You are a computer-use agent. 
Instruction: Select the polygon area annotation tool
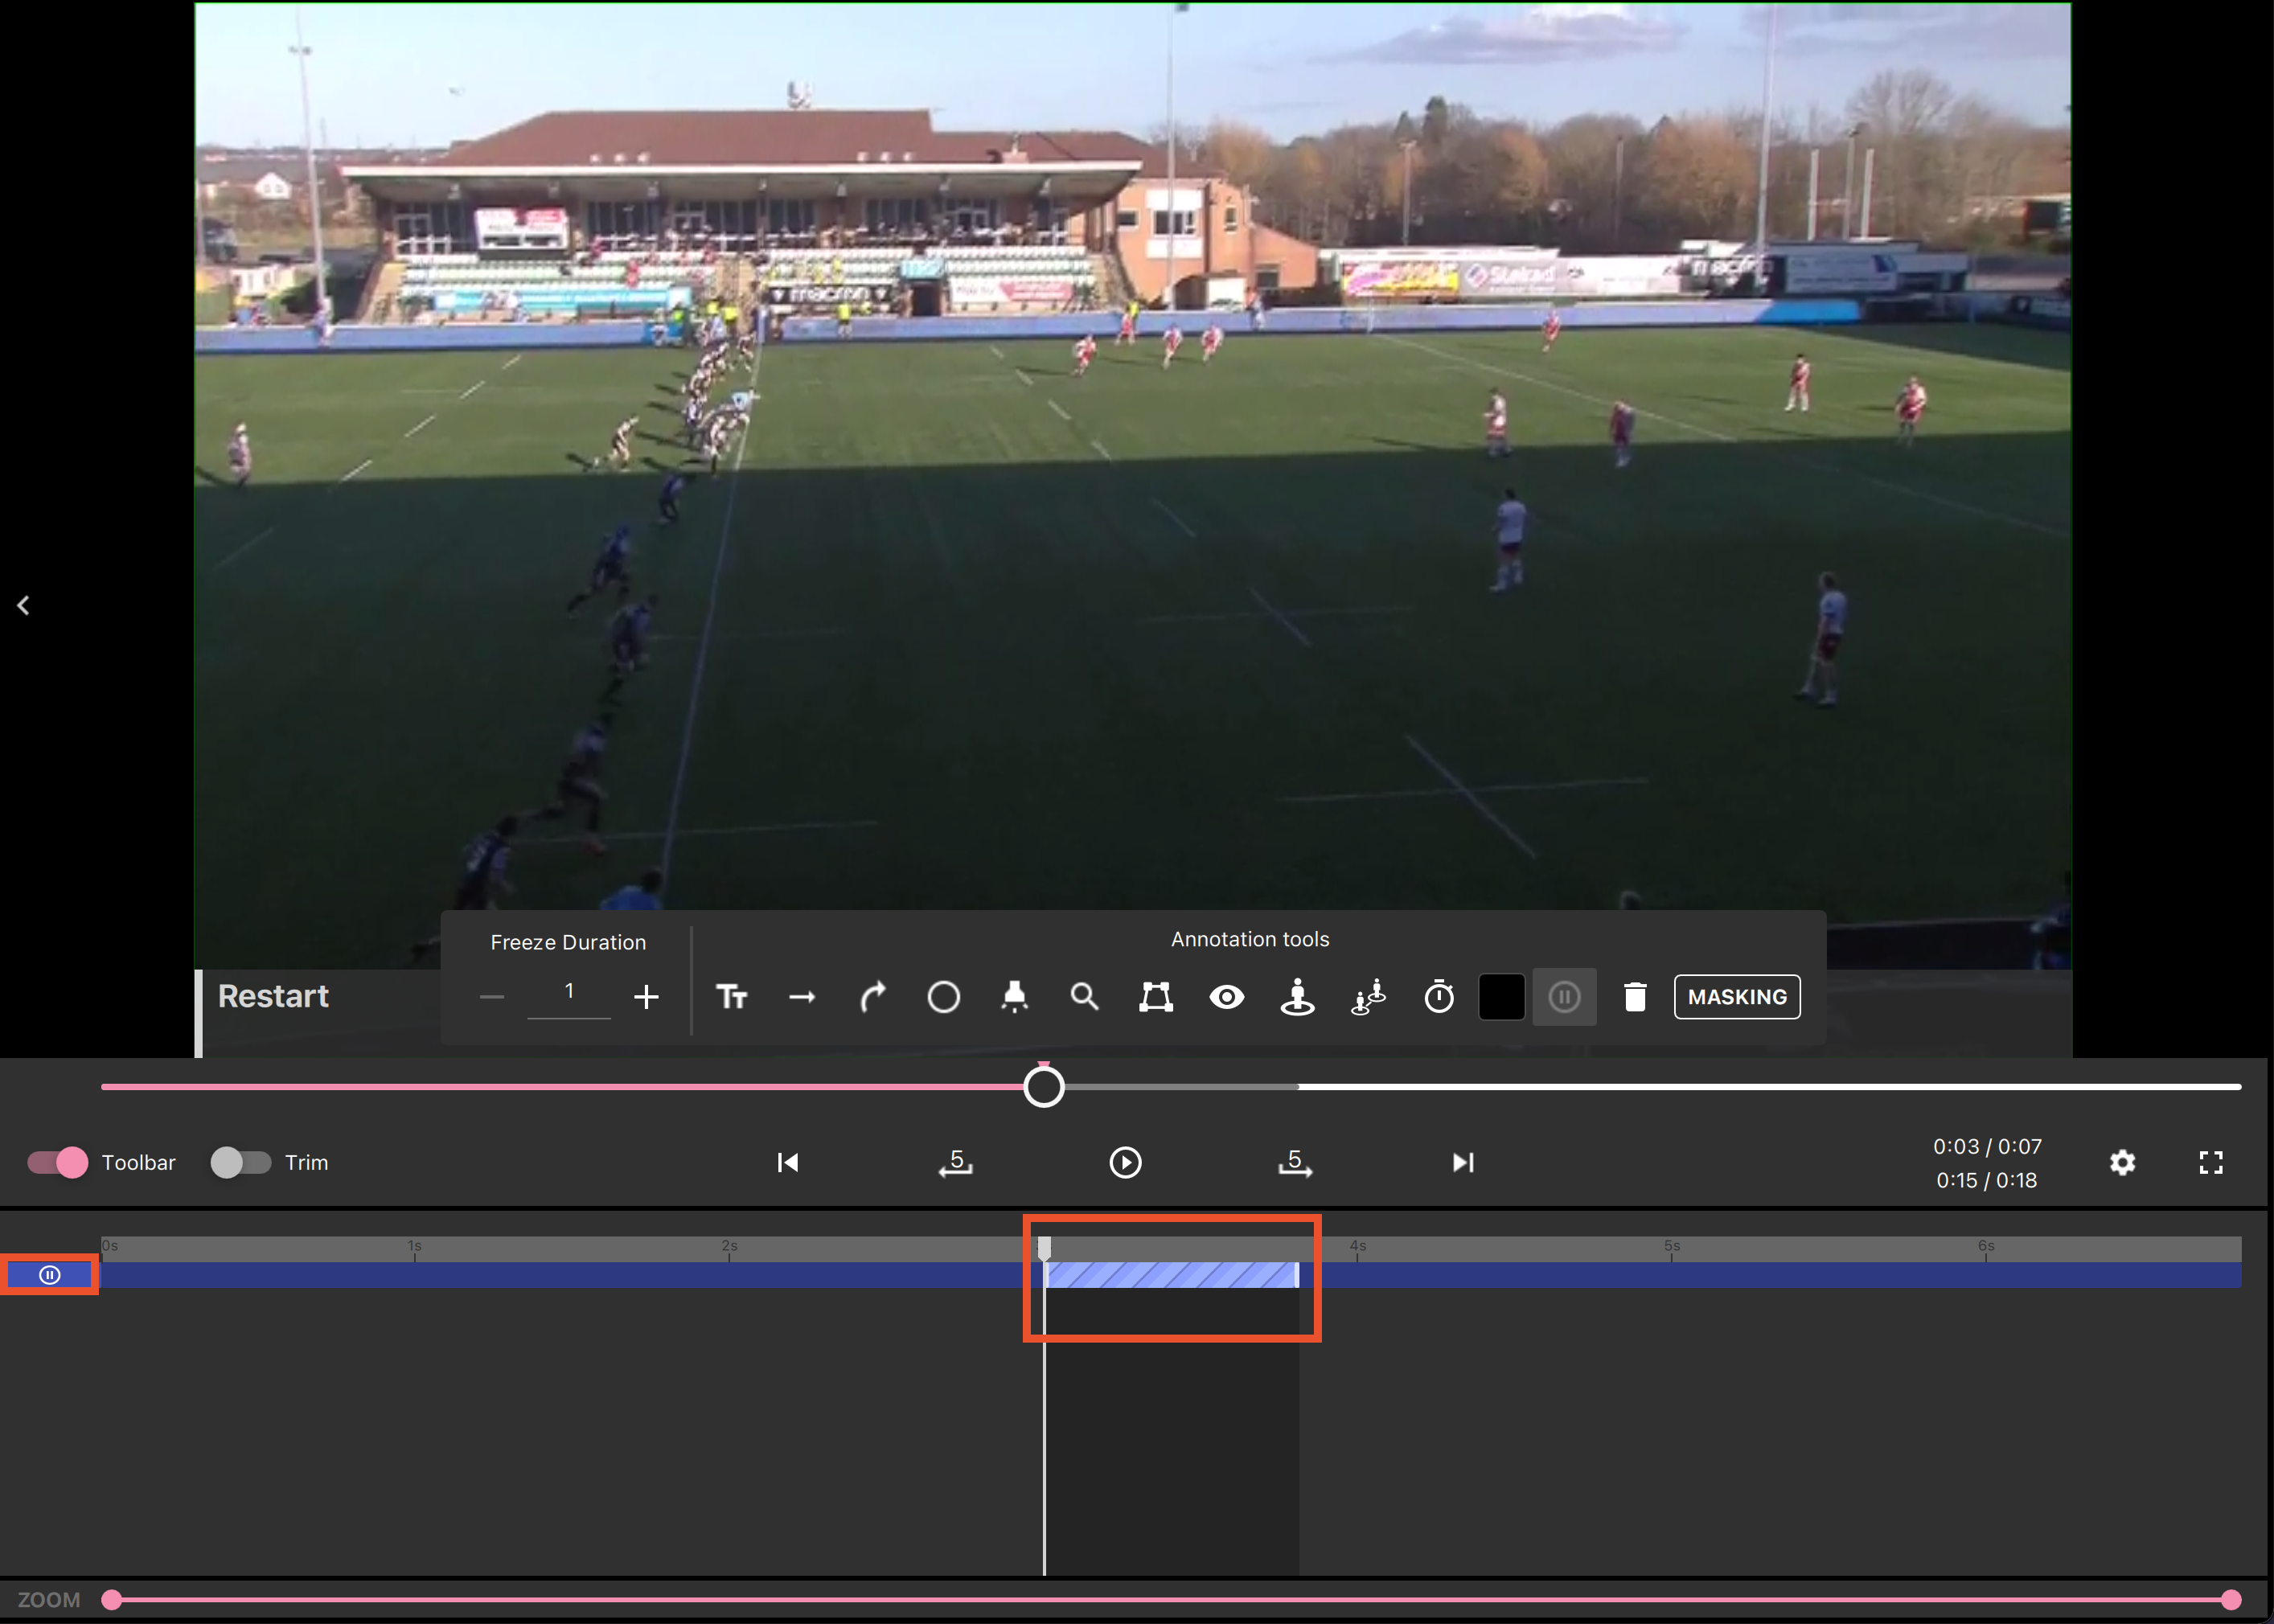[x=1156, y=997]
